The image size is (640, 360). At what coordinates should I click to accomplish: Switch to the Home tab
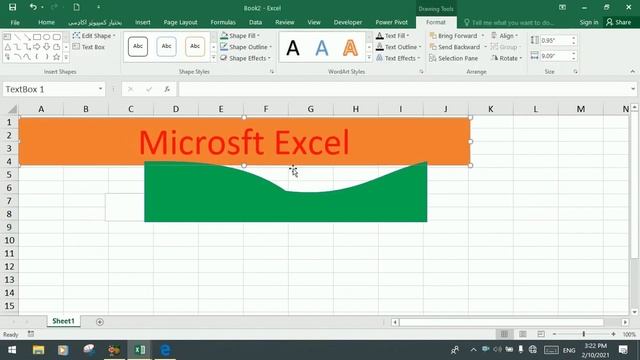(46, 22)
